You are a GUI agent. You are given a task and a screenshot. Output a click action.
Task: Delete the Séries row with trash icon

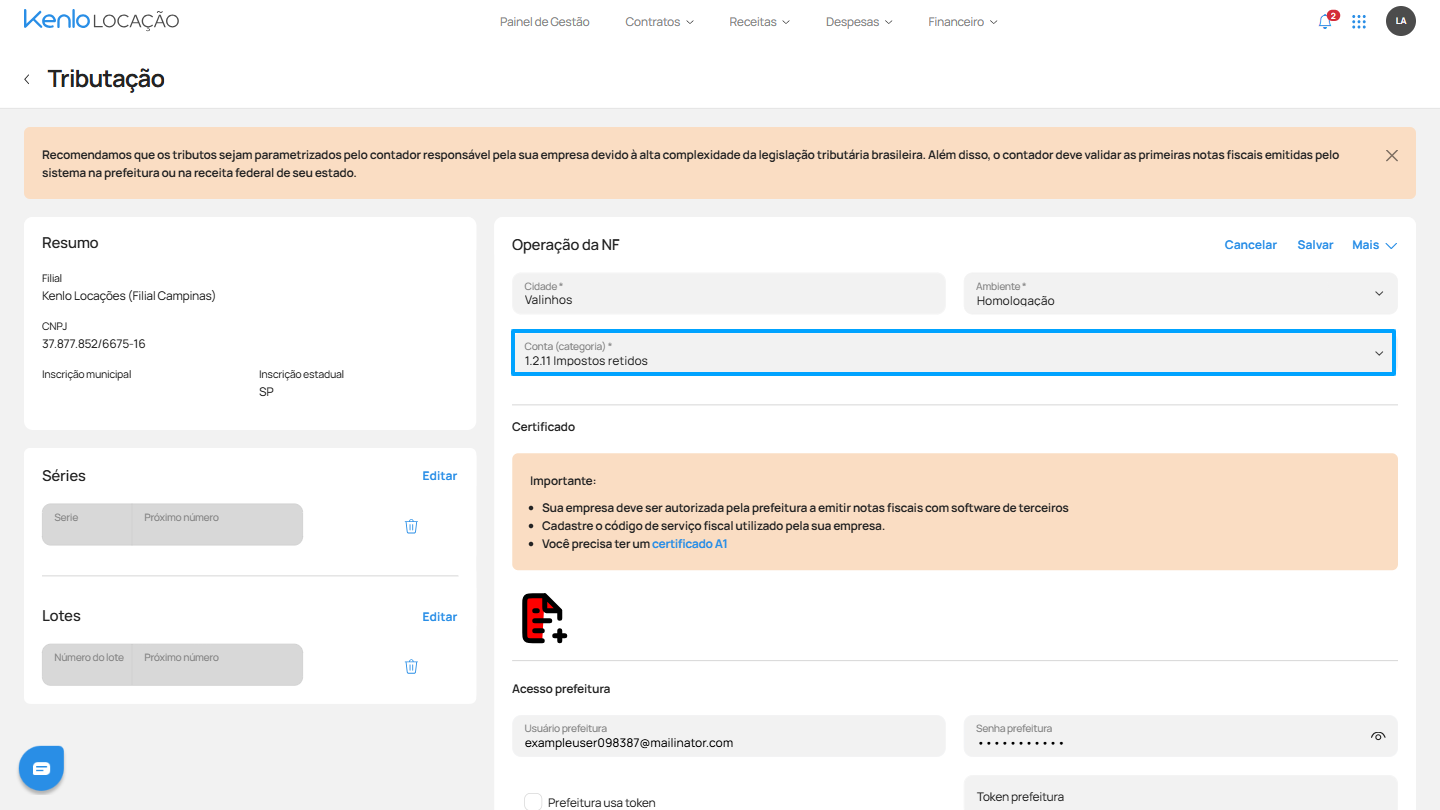tap(411, 526)
